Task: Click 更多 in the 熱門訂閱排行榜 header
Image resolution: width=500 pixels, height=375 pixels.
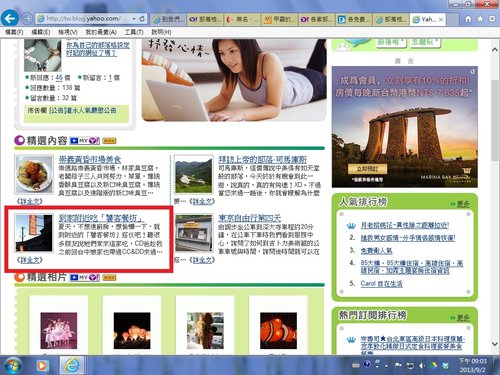Action: 463,318
